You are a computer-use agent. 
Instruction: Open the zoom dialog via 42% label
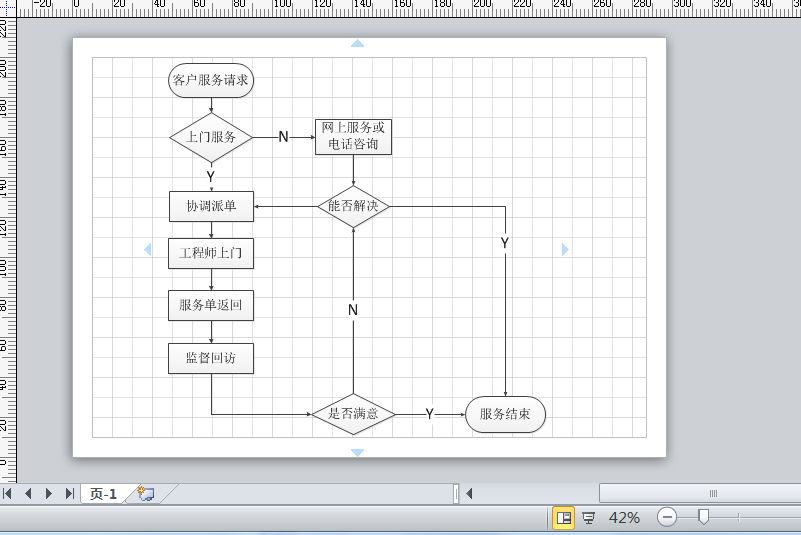click(x=624, y=518)
